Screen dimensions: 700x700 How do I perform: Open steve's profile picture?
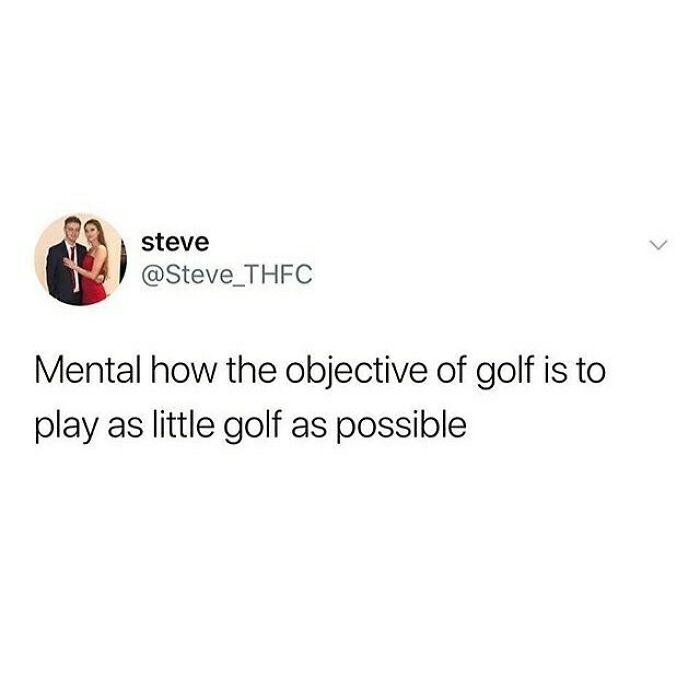click(x=80, y=259)
